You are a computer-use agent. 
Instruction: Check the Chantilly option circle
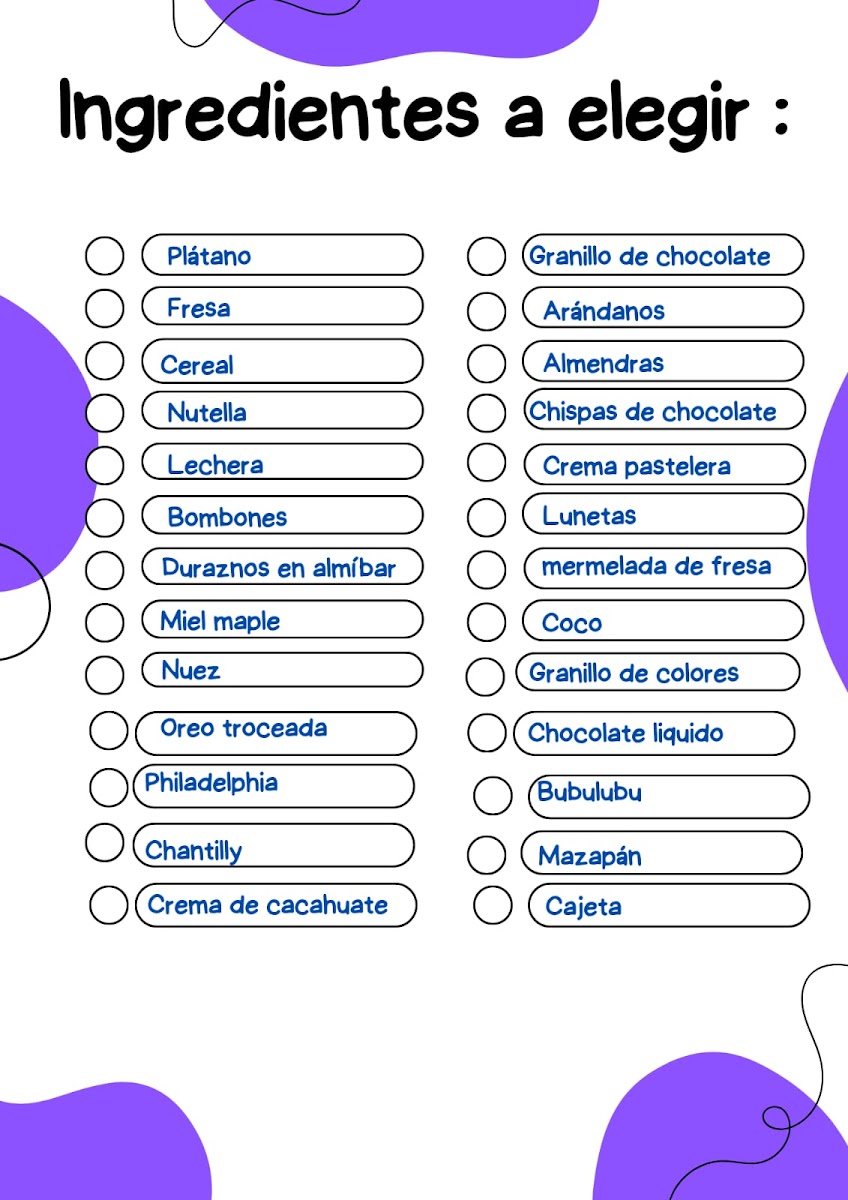105,843
